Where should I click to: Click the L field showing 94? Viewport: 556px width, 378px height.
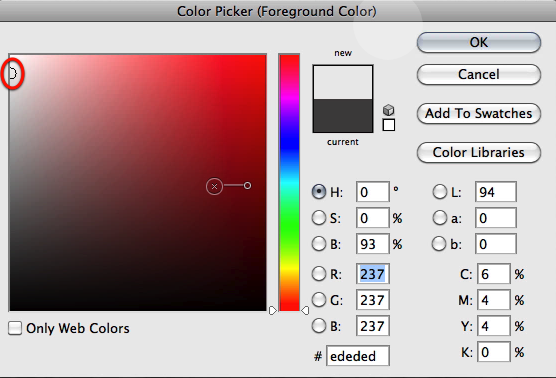[x=496, y=192]
